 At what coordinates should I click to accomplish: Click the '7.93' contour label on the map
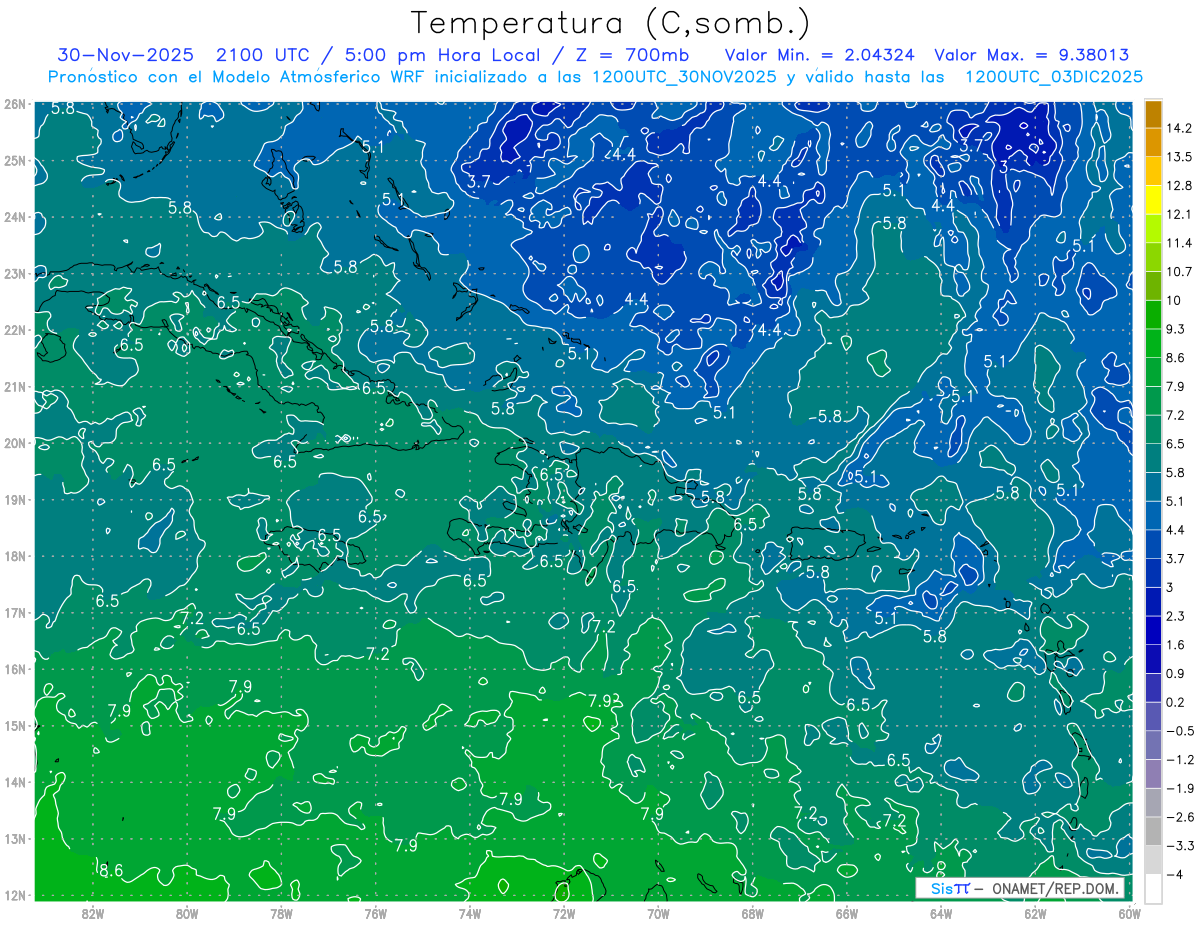[x=605, y=700]
